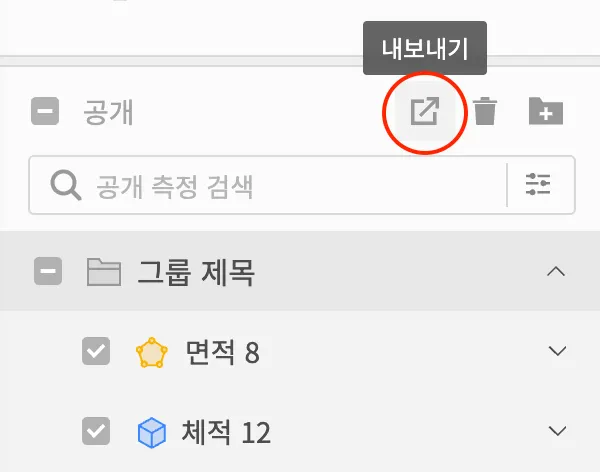Expand the 체적 12 details chevron
600x472 pixels.
tap(557, 431)
